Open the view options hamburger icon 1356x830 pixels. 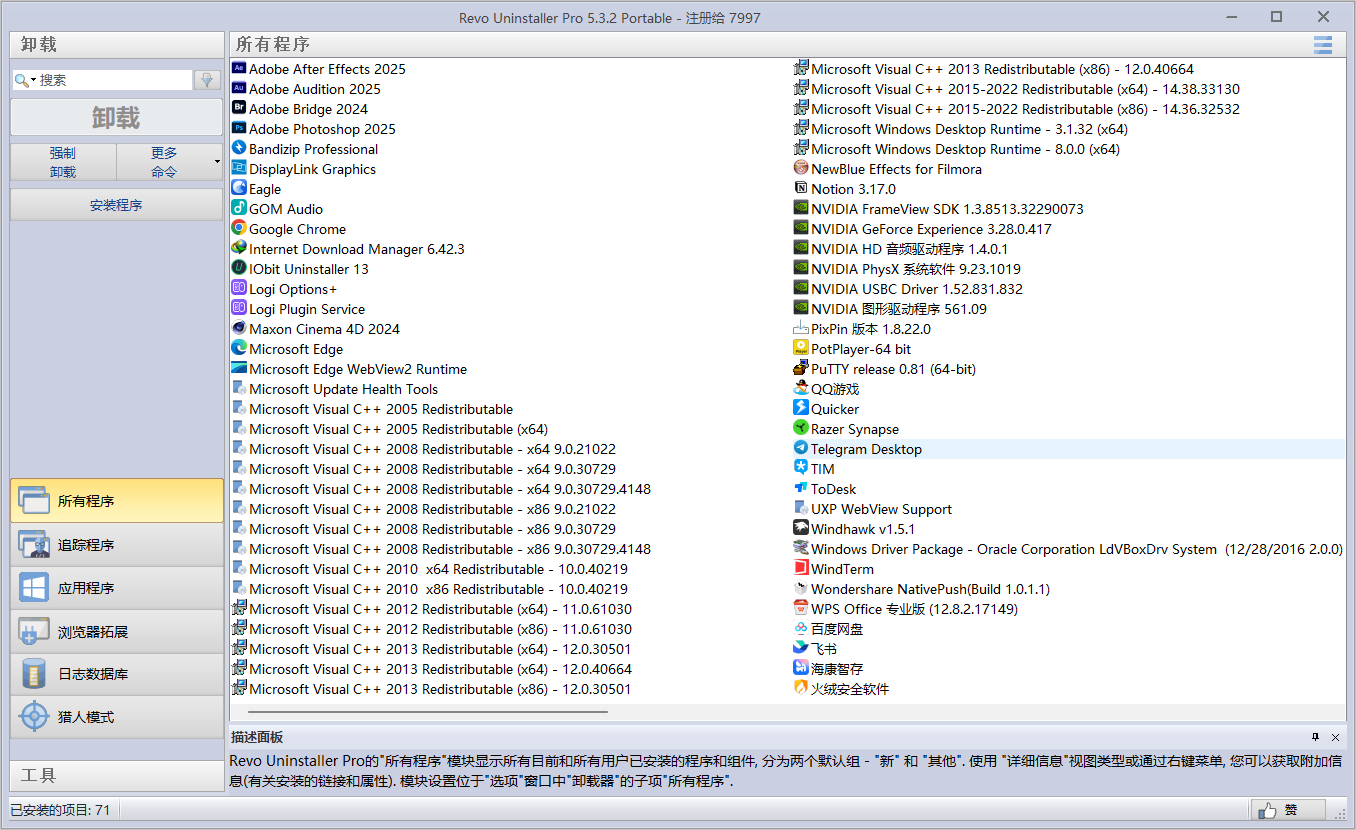click(1323, 45)
